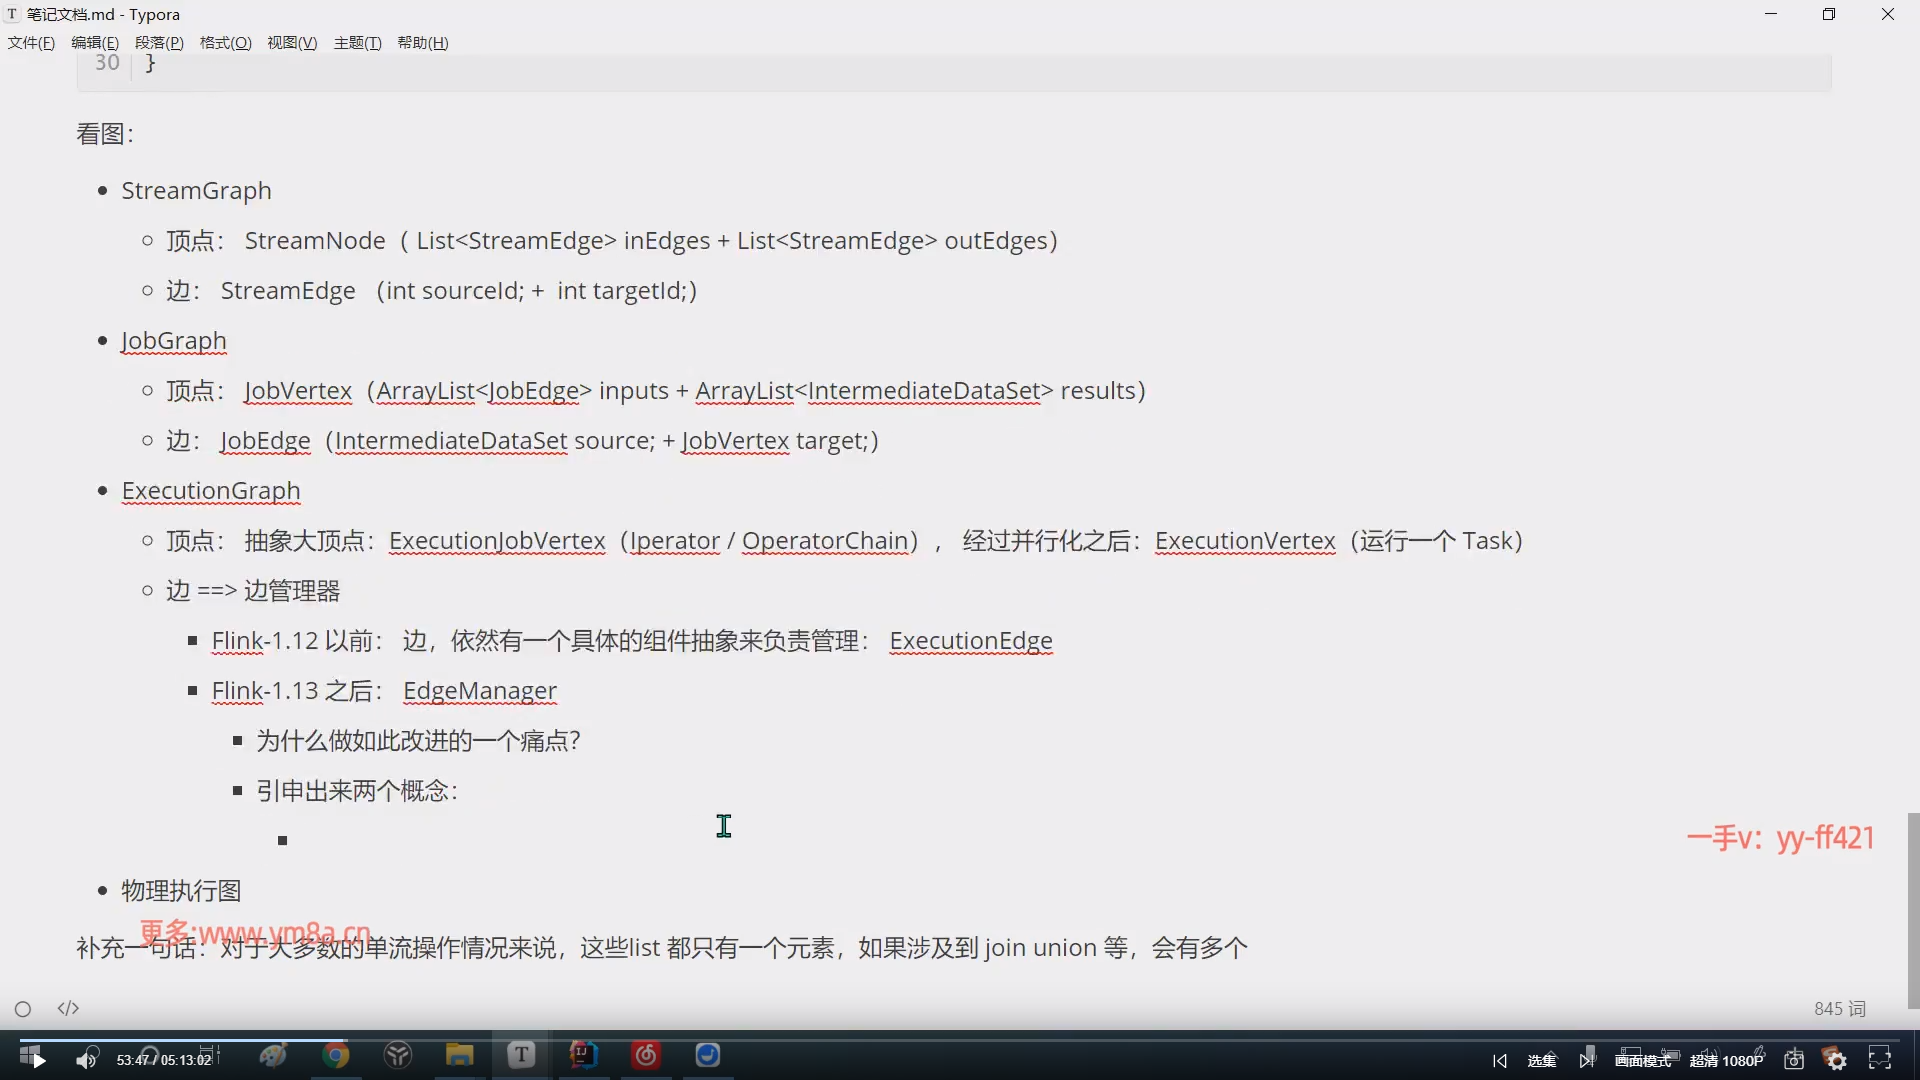Open File Explorer from the taskbar
The height and width of the screenshot is (1080, 1920).
(459, 1056)
